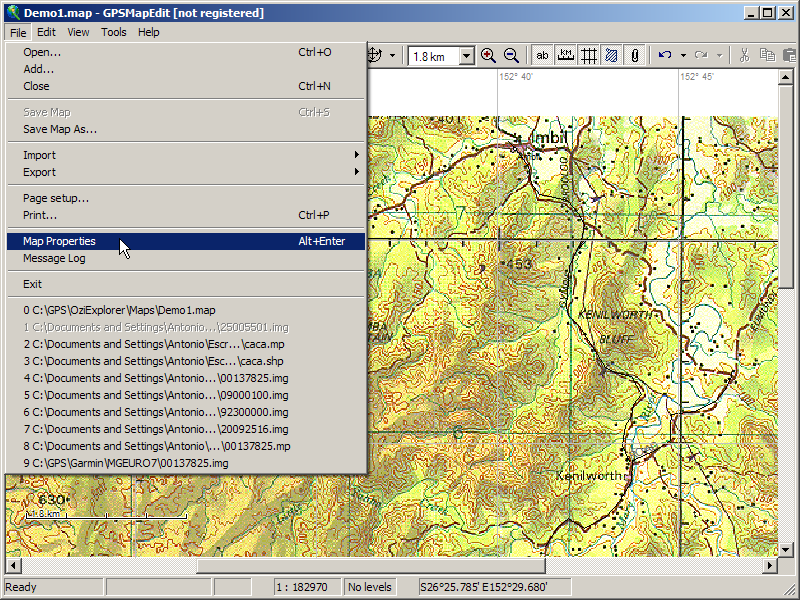Toggle the 'ab' labels display button
The height and width of the screenshot is (600, 800).
[x=543, y=56]
